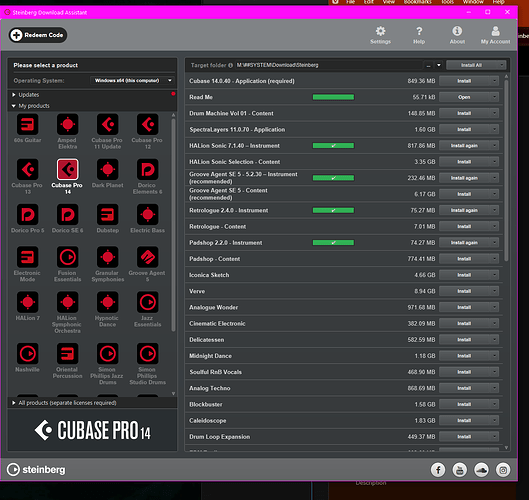Image resolution: width=529 pixels, height=500 pixels.
Task: Open Steinberg YouTube channel icon
Action: pos(460,470)
